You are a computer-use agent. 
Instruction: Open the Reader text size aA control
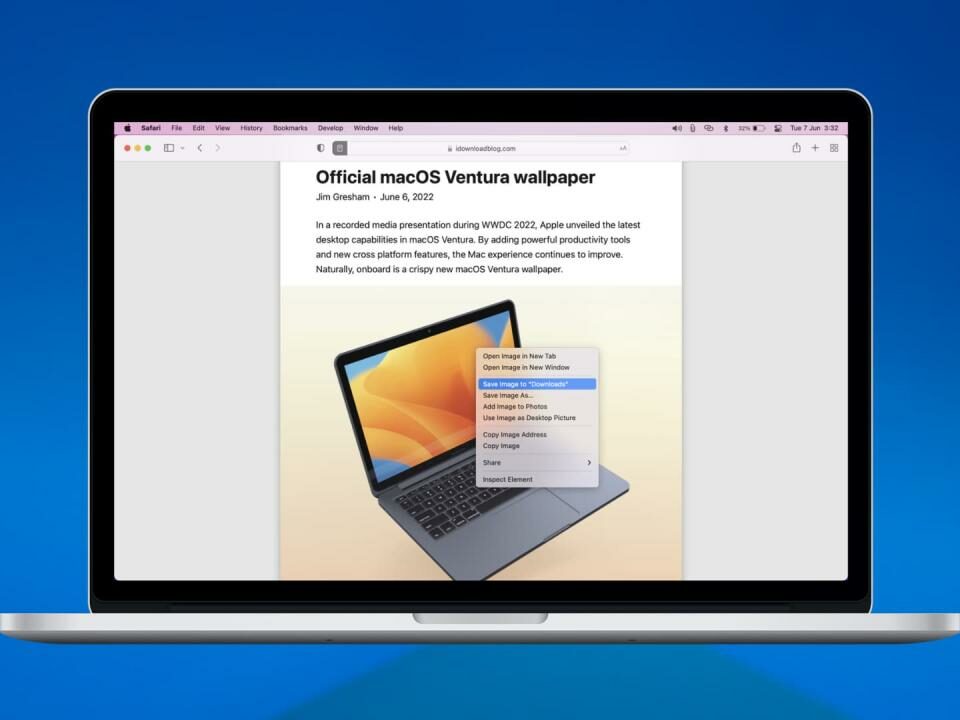point(623,148)
